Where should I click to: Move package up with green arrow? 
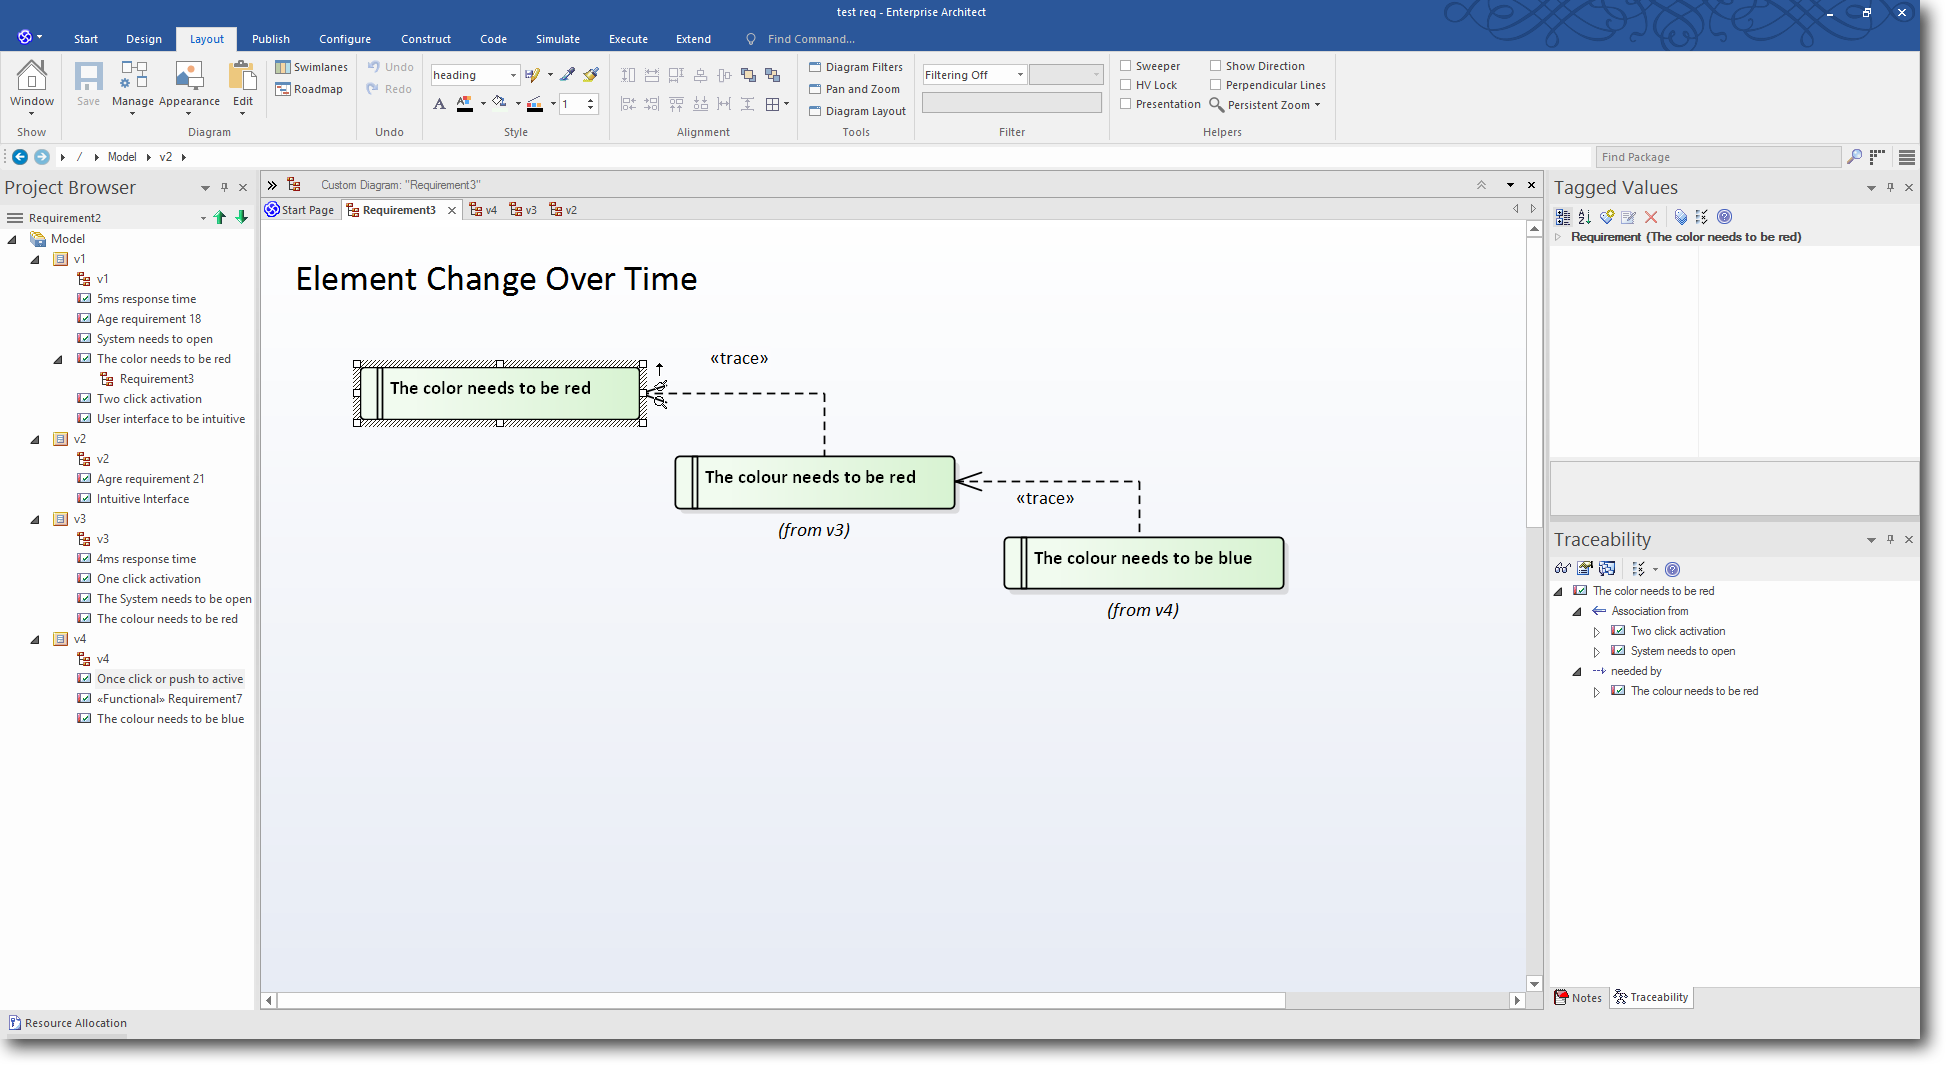pyautogui.click(x=220, y=218)
